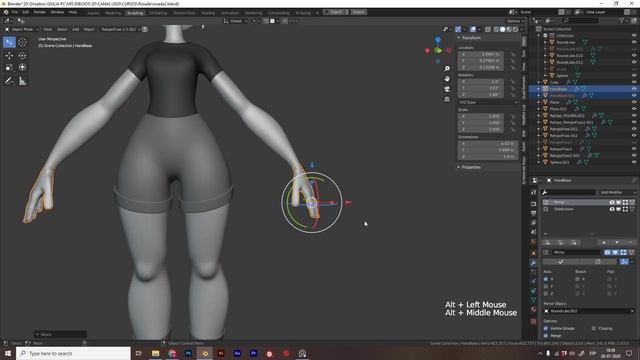Open the Output properties tab icon

click(x=533, y=213)
